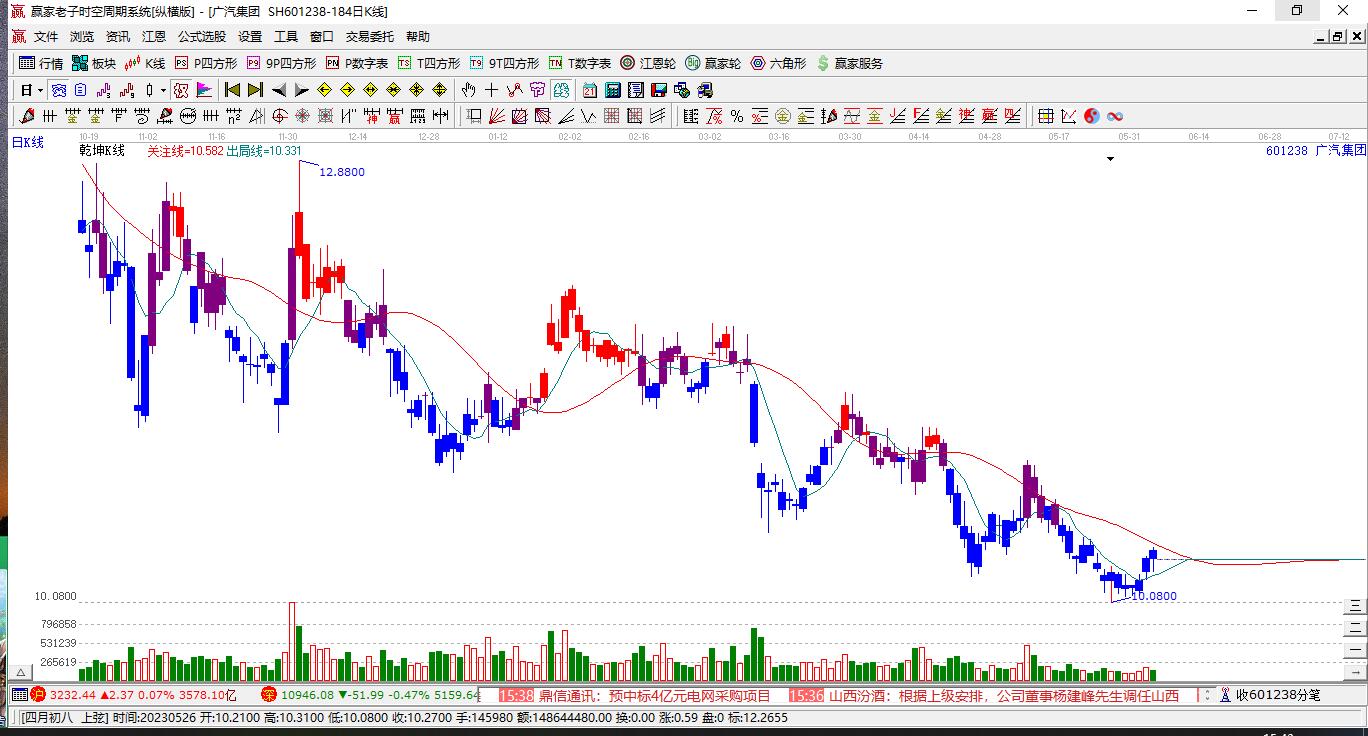This screenshot has height=736, width=1368.
Task: Open the 板块 sector view
Action: click(94, 63)
